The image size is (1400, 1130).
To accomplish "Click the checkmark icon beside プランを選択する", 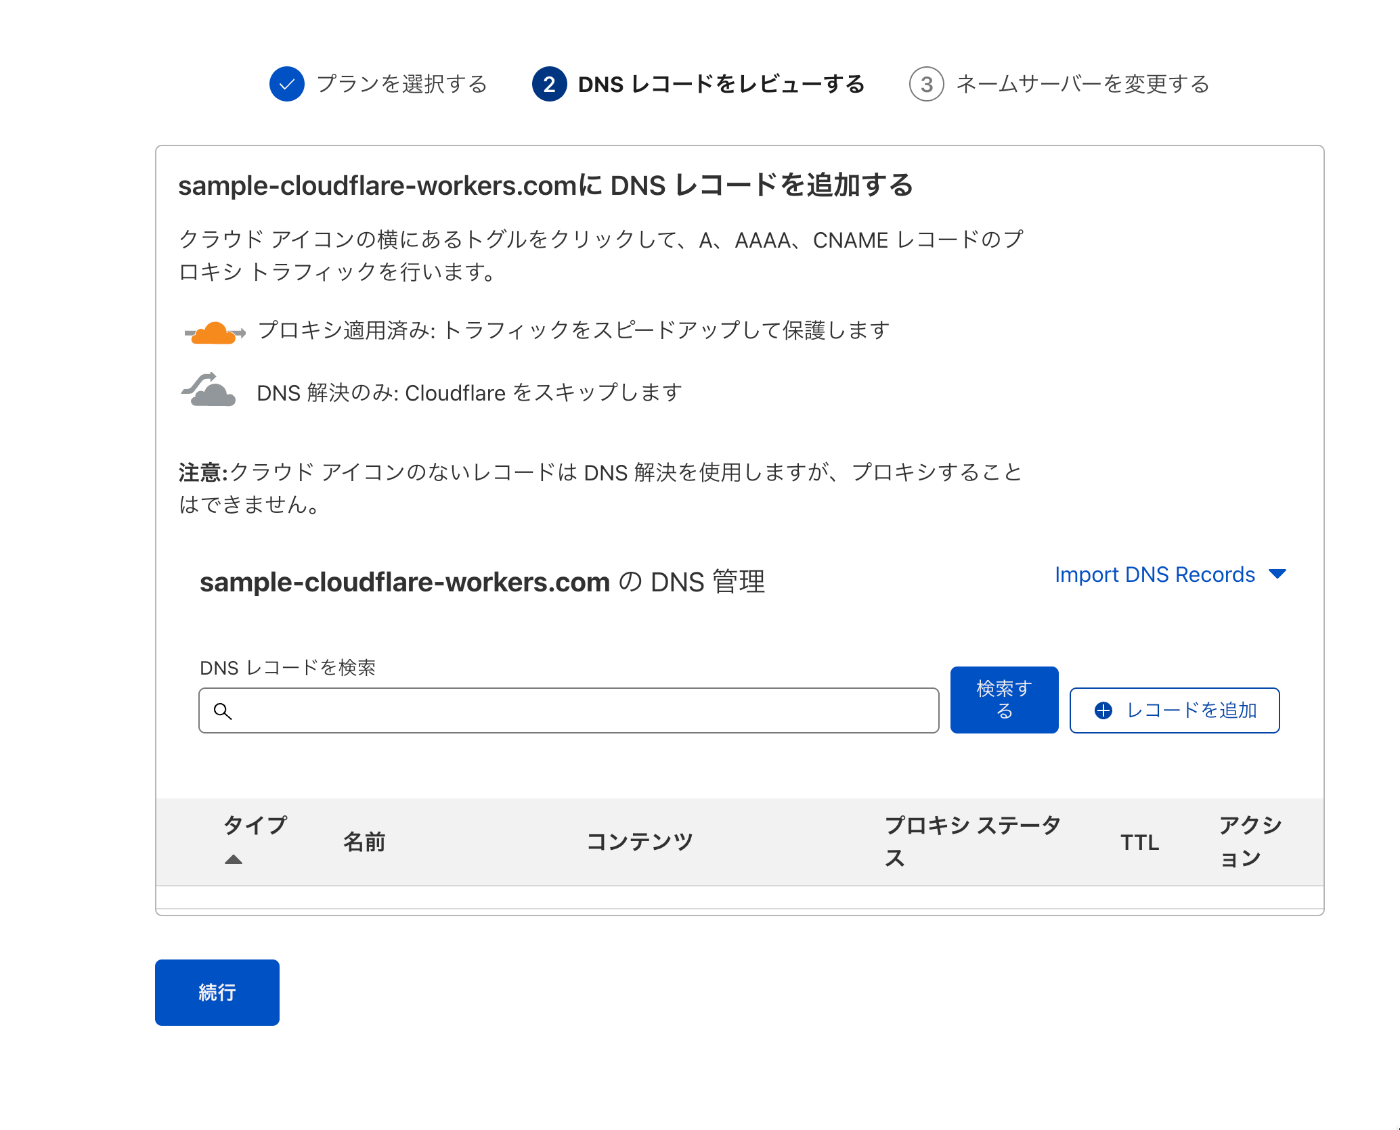I will tap(286, 84).
